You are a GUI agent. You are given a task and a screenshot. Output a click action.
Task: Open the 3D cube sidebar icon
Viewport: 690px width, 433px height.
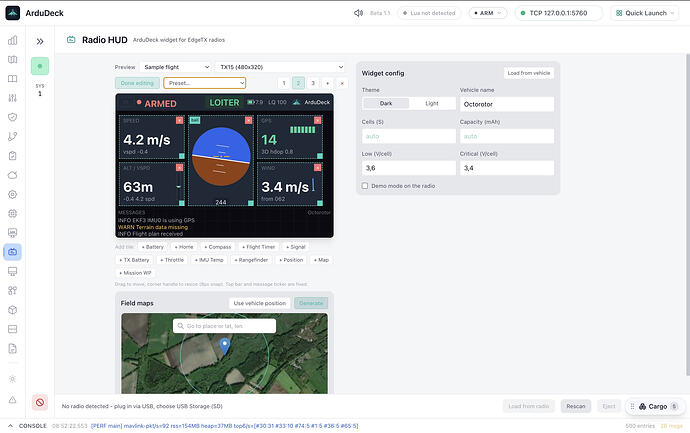[x=13, y=310]
